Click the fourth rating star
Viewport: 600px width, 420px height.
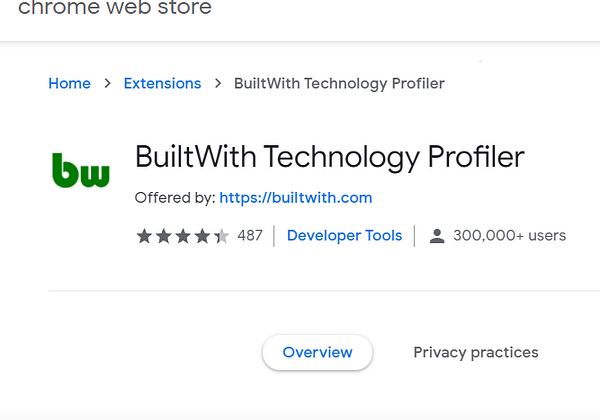tap(202, 236)
